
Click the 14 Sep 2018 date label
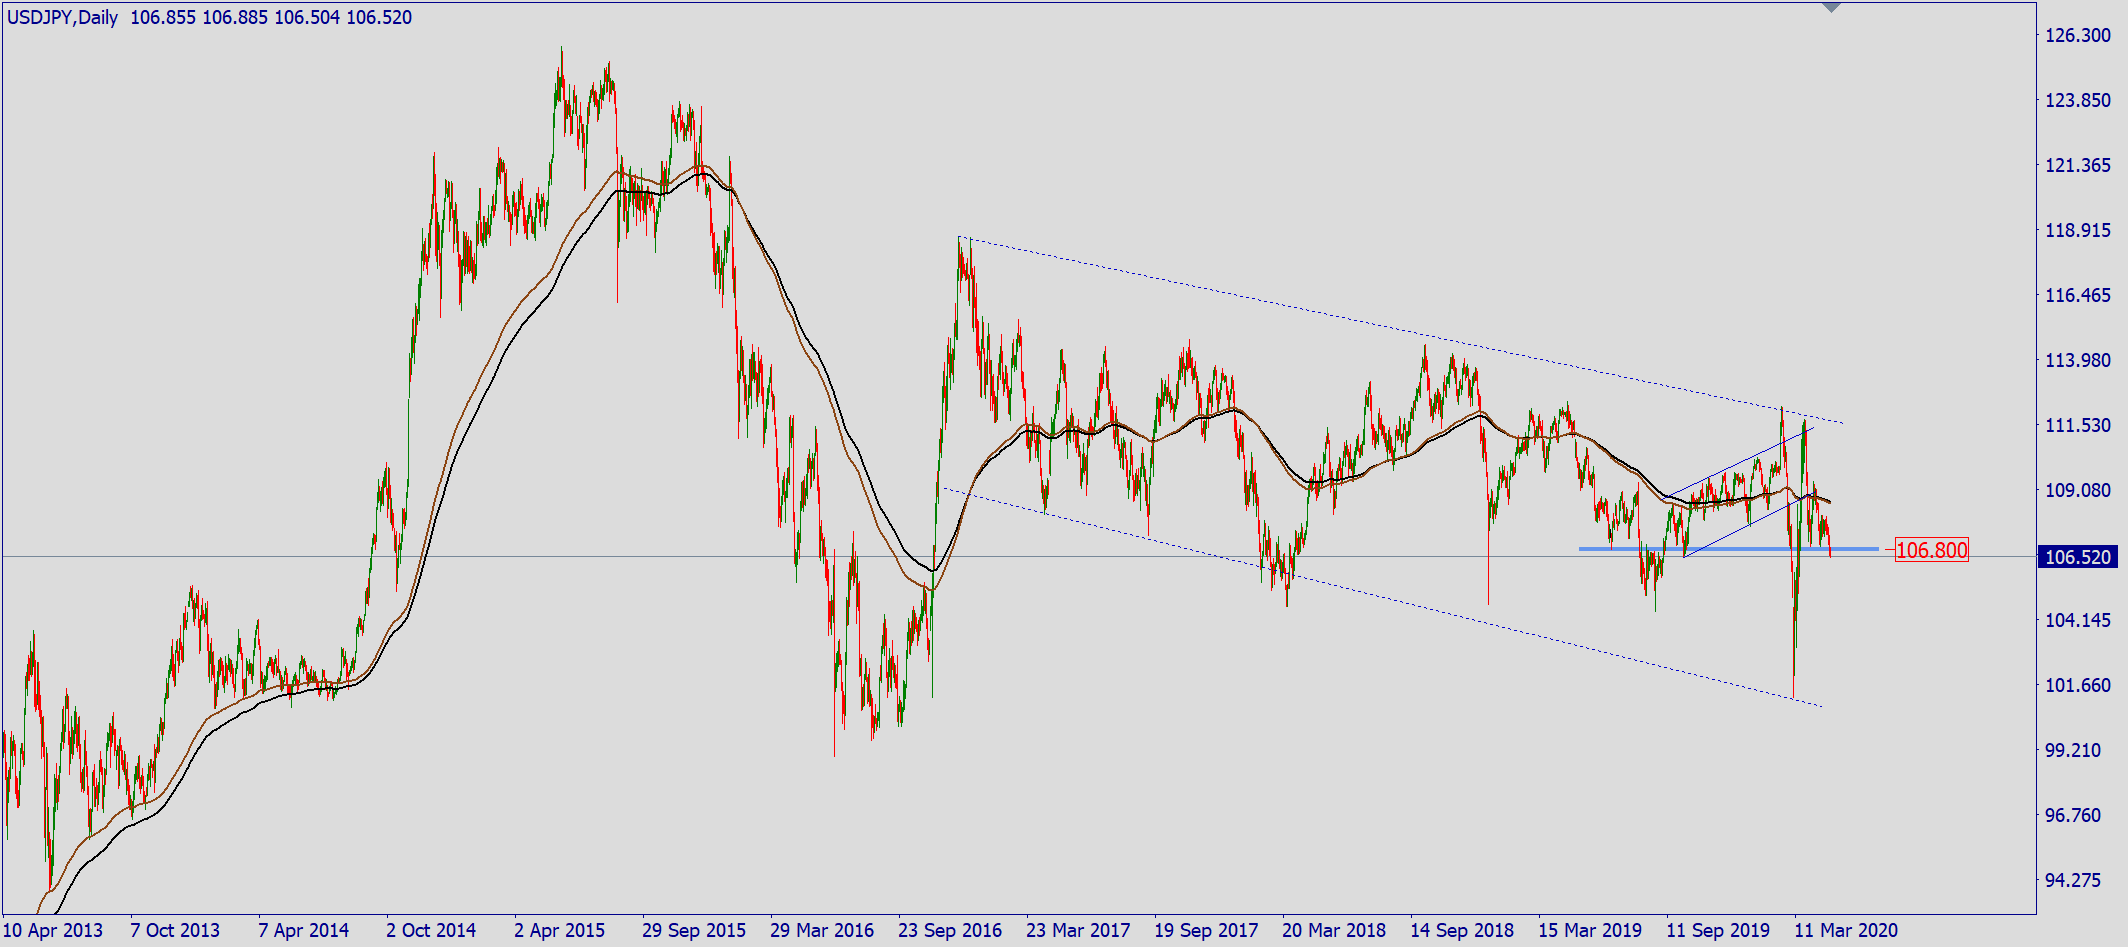(1462, 931)
